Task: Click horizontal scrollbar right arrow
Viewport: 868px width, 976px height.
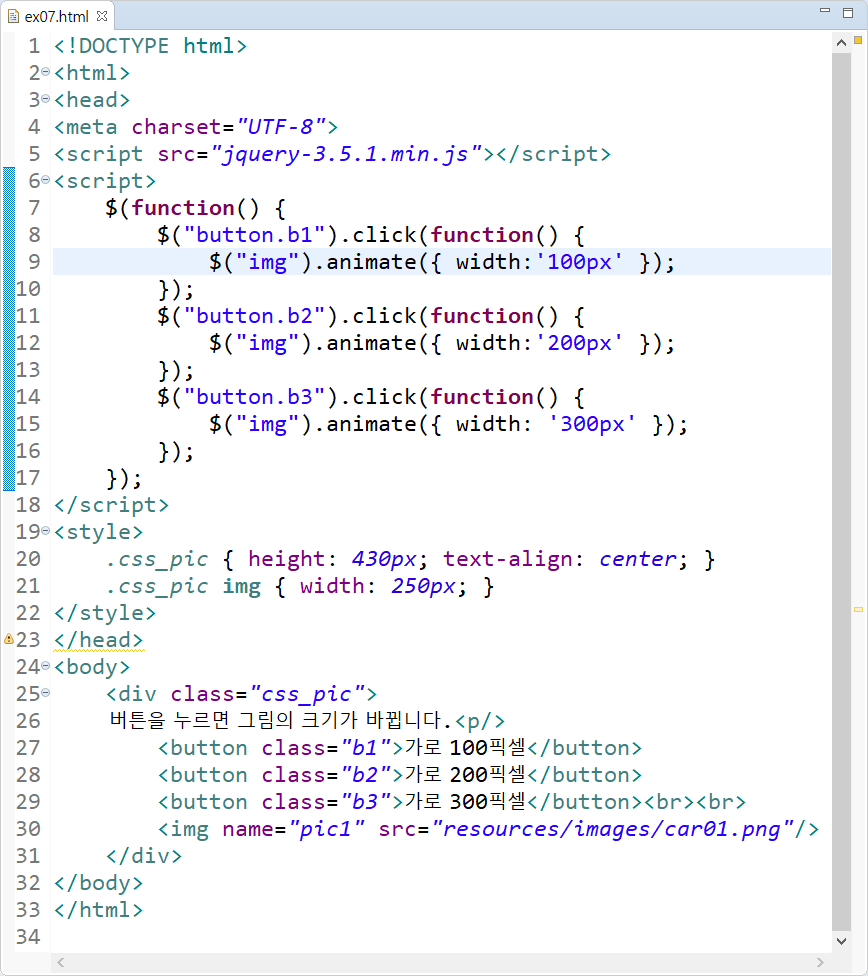Action: pos(820,962)
